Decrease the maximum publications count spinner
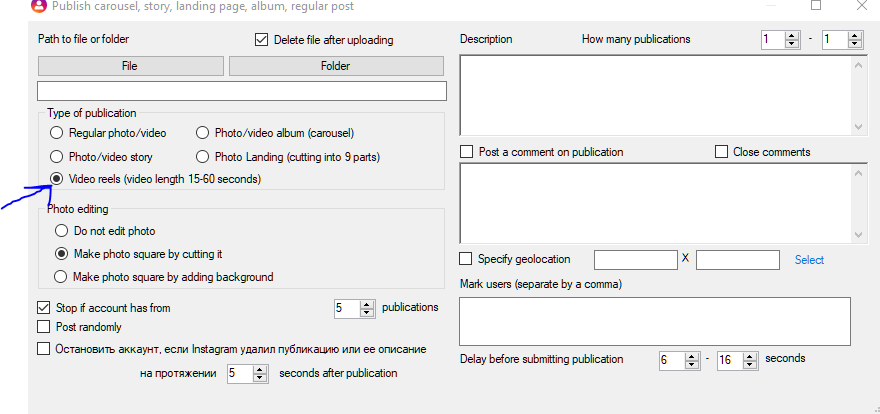 click(x=855, y=44)
